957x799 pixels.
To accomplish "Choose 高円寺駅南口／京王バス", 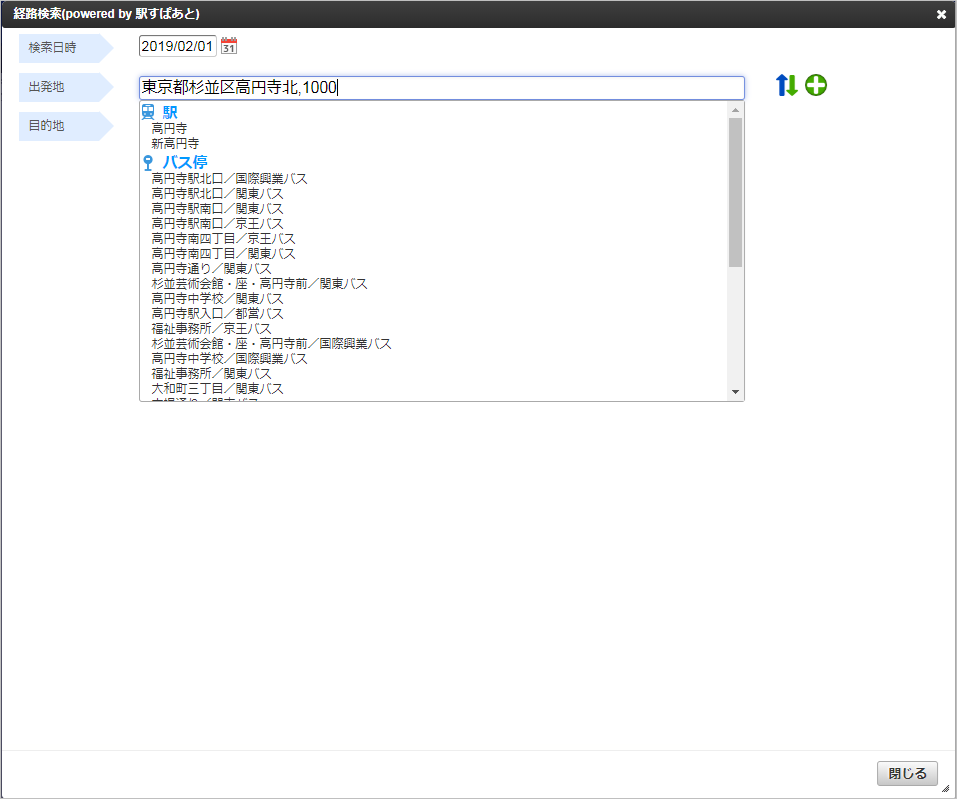I will [x=217, y=223].
